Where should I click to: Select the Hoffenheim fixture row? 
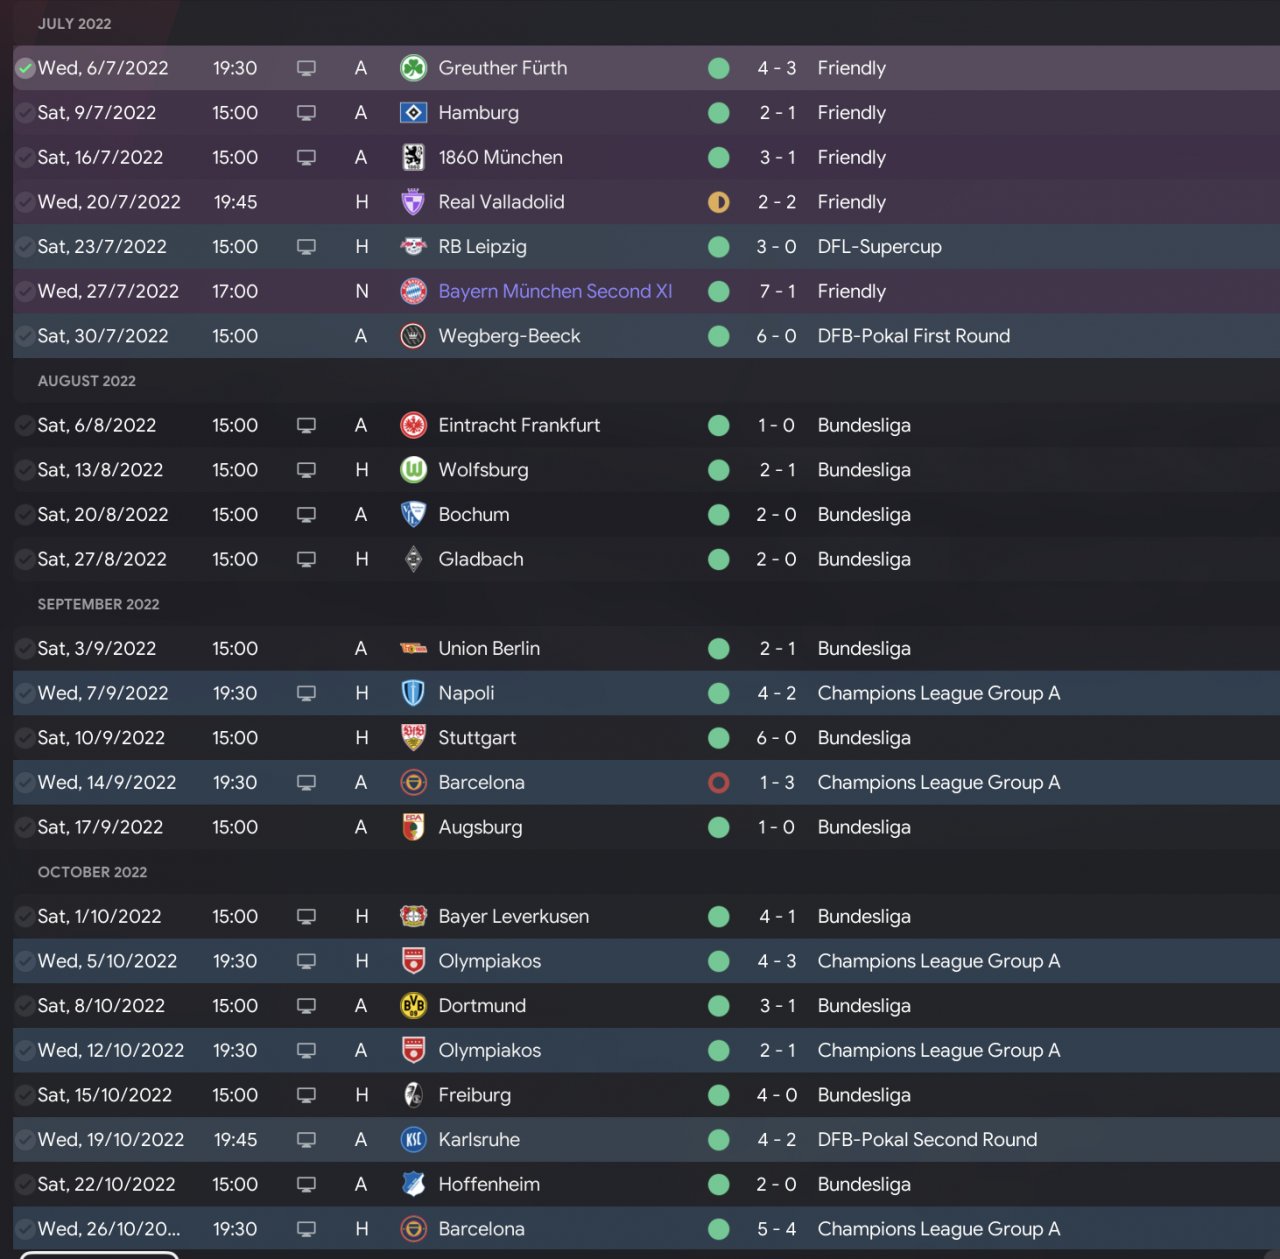click(640, 1185)
